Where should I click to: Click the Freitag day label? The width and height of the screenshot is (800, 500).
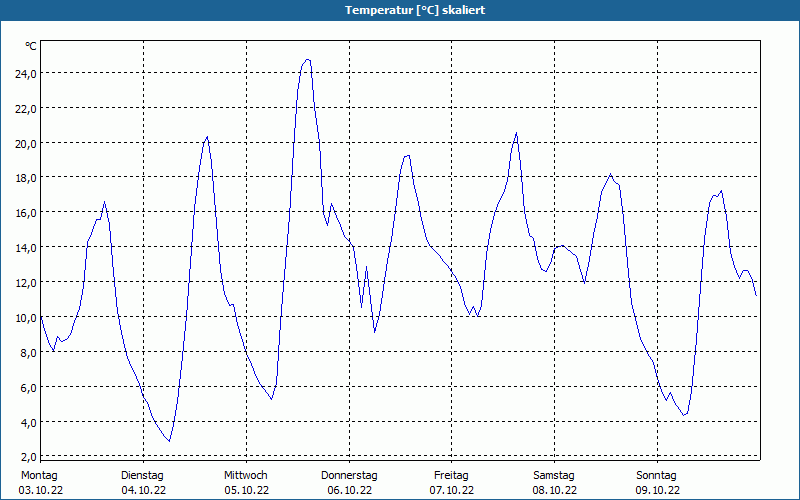click(451, 476)
